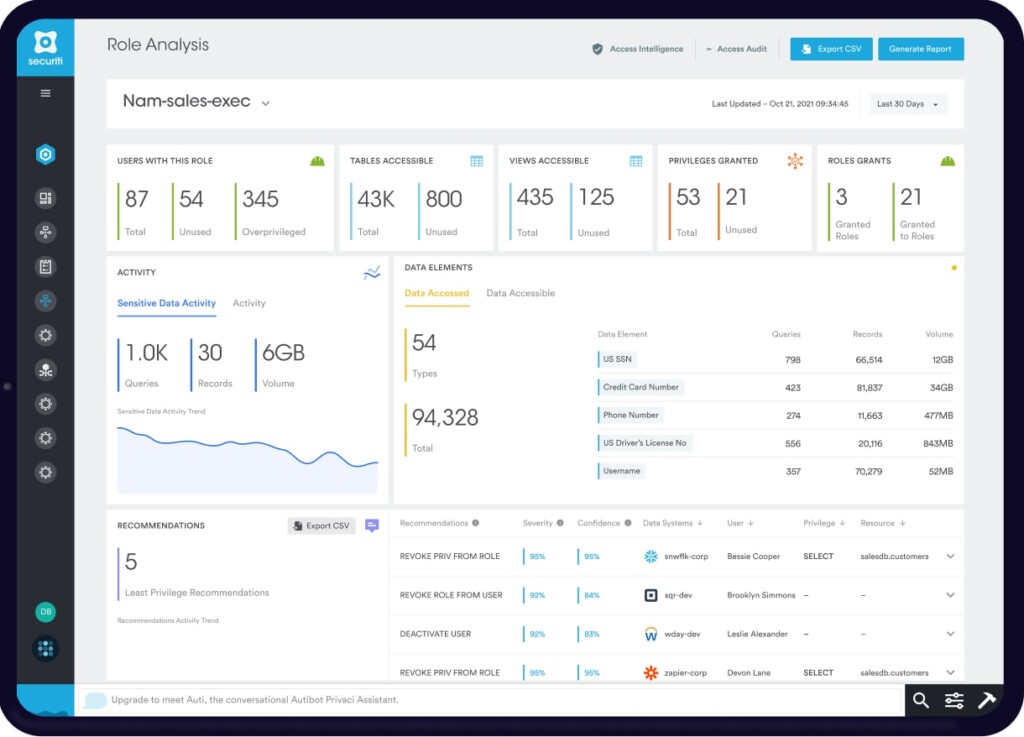1024x737 pixels.
Task: Click the sqr-dev data system
Action: (x=668, y=595)
